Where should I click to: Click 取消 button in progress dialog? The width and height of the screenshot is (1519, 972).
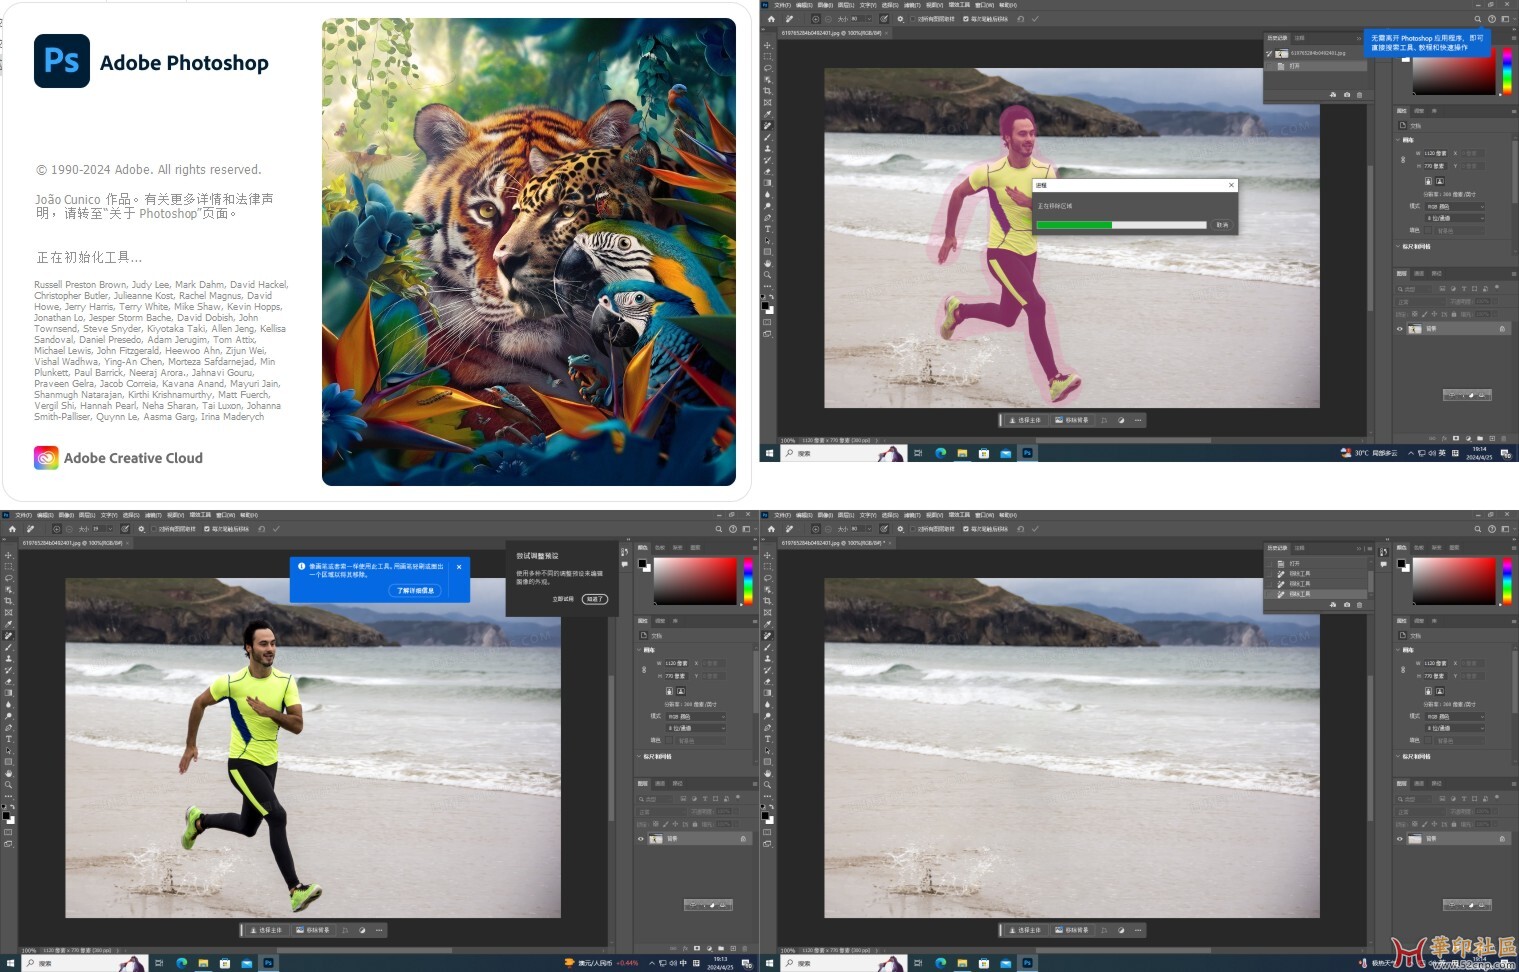click(1222, 225)
